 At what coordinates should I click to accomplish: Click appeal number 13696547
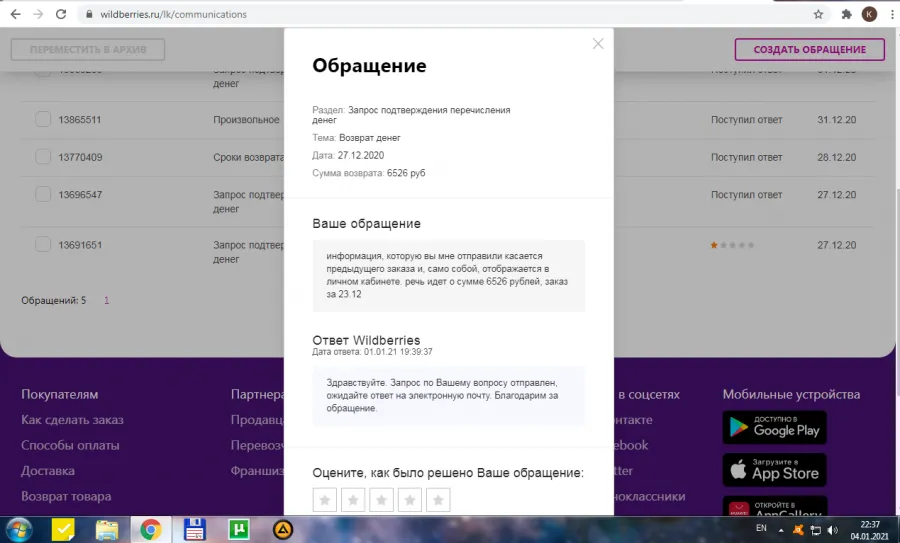[80, 195]
